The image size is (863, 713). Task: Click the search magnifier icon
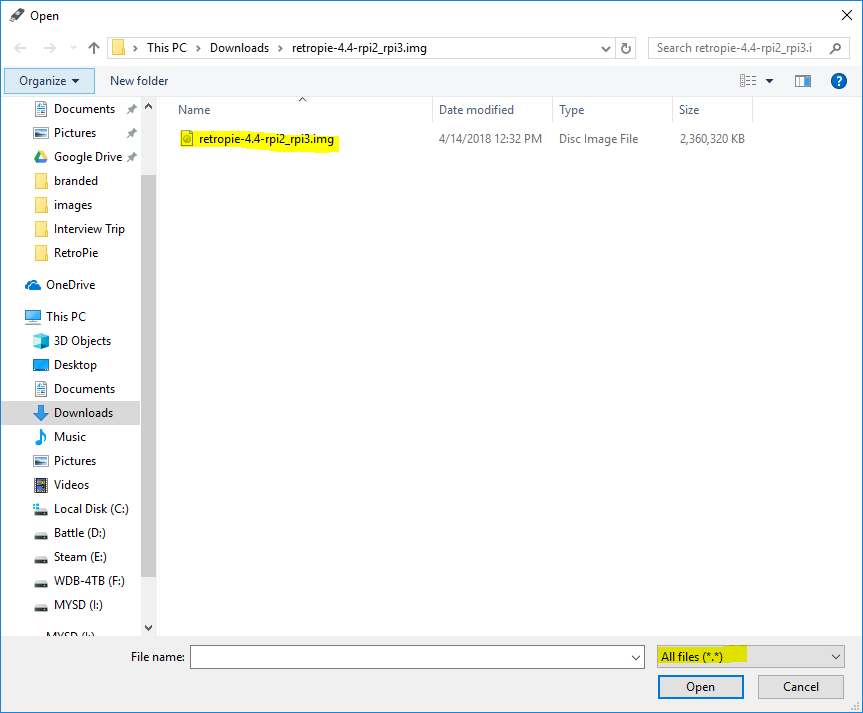[x=835, y=48]
